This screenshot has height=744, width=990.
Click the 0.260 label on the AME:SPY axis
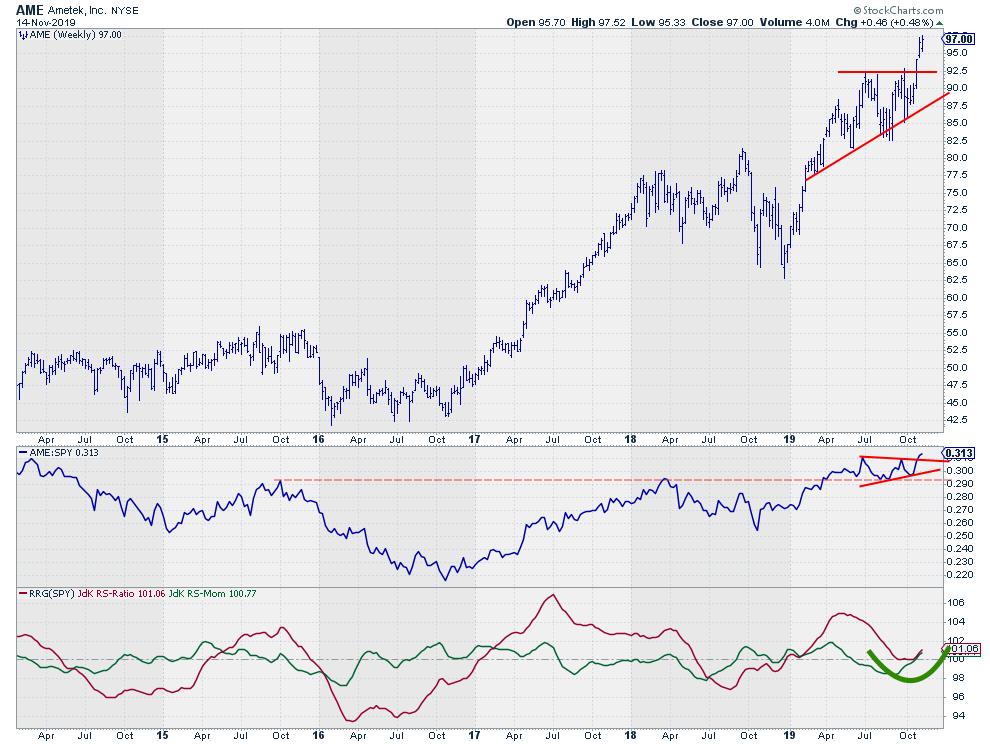coord(958,523)
